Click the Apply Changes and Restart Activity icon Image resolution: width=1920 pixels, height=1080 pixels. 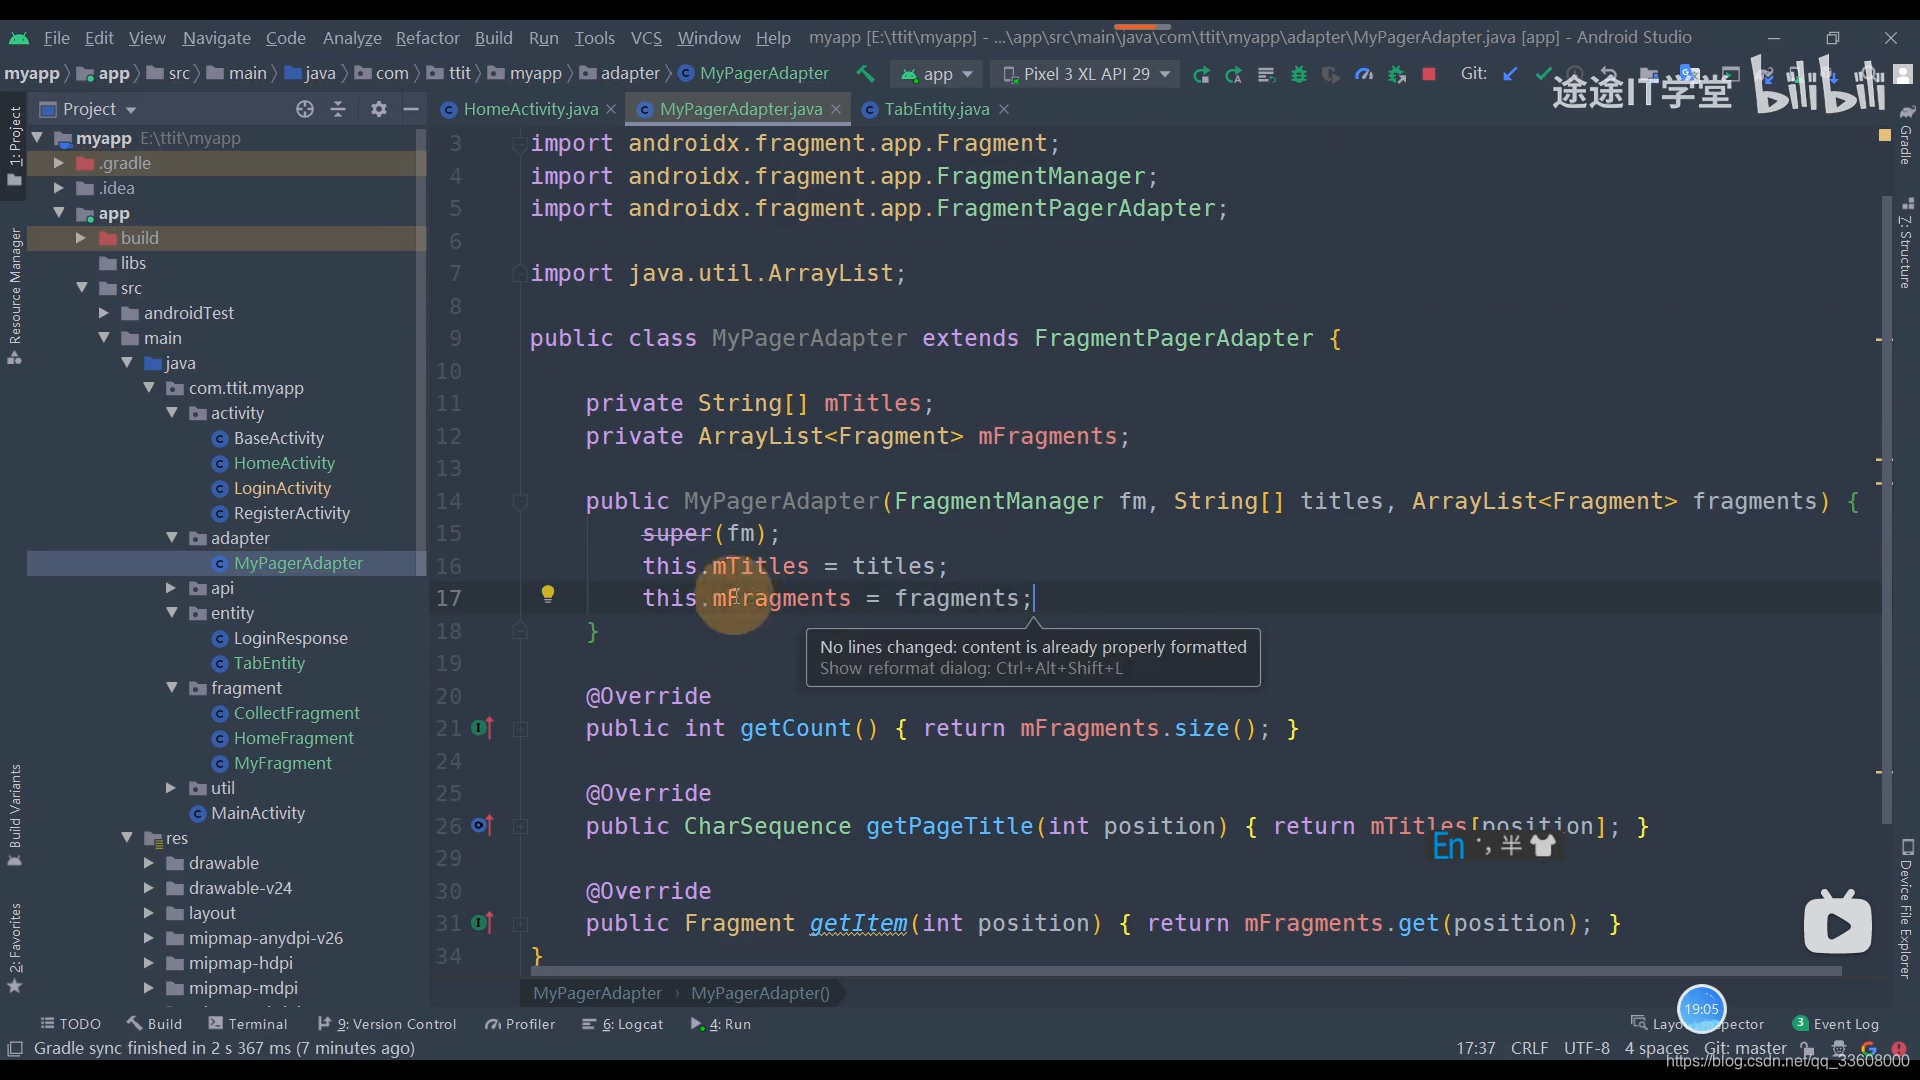click(1234, 74)
